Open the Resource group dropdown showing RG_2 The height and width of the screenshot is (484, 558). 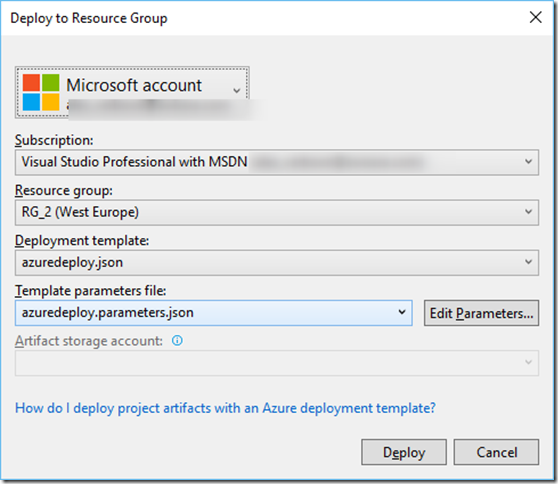pyautogui.click(x=277, y=212)
